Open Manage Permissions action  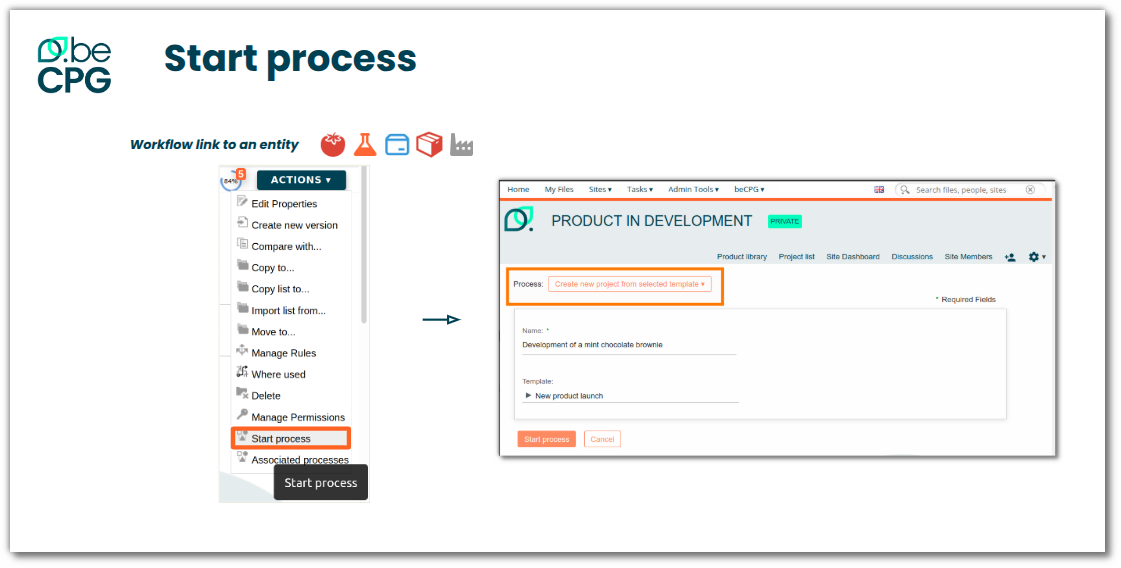pos(298,418)
